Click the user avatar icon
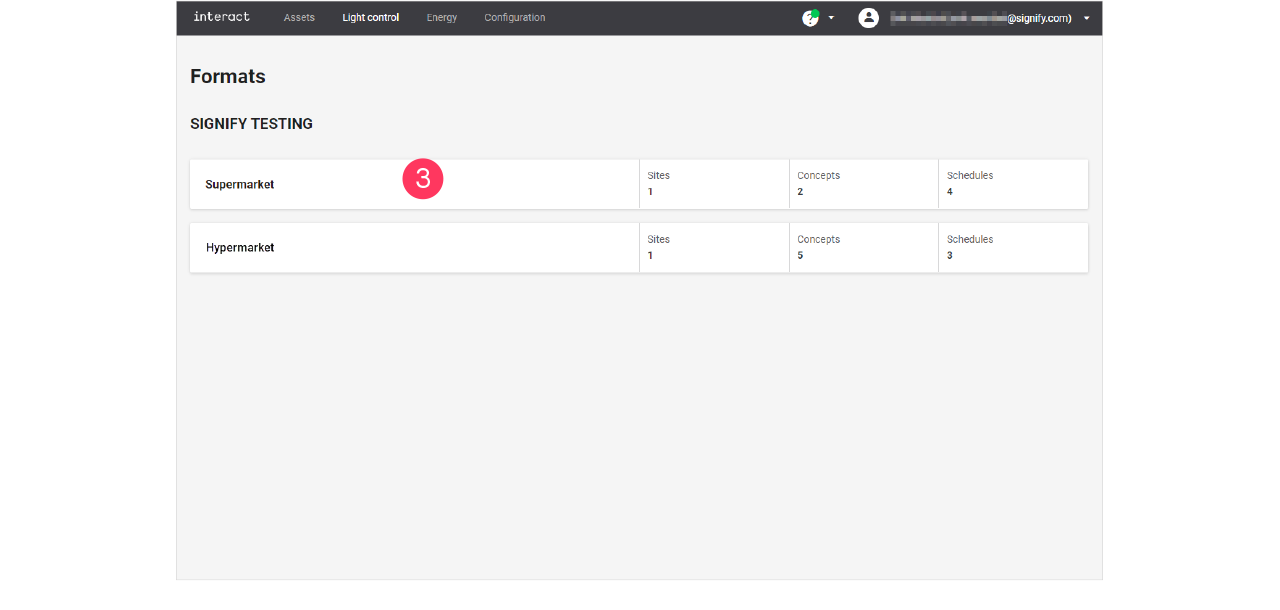This screenshot has width=1280, height=610. [868, 17]
